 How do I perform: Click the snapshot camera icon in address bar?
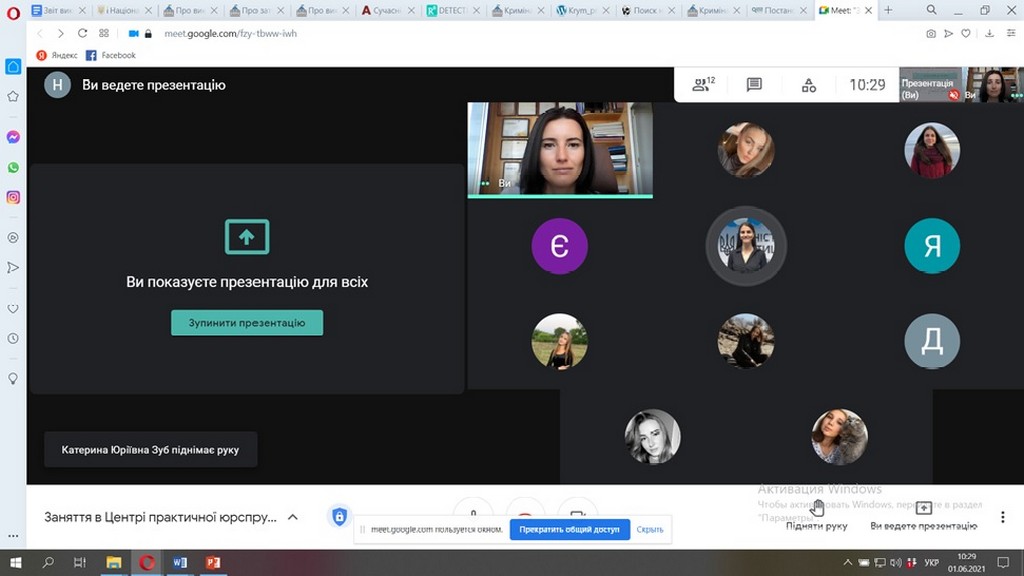coord(931,33)
